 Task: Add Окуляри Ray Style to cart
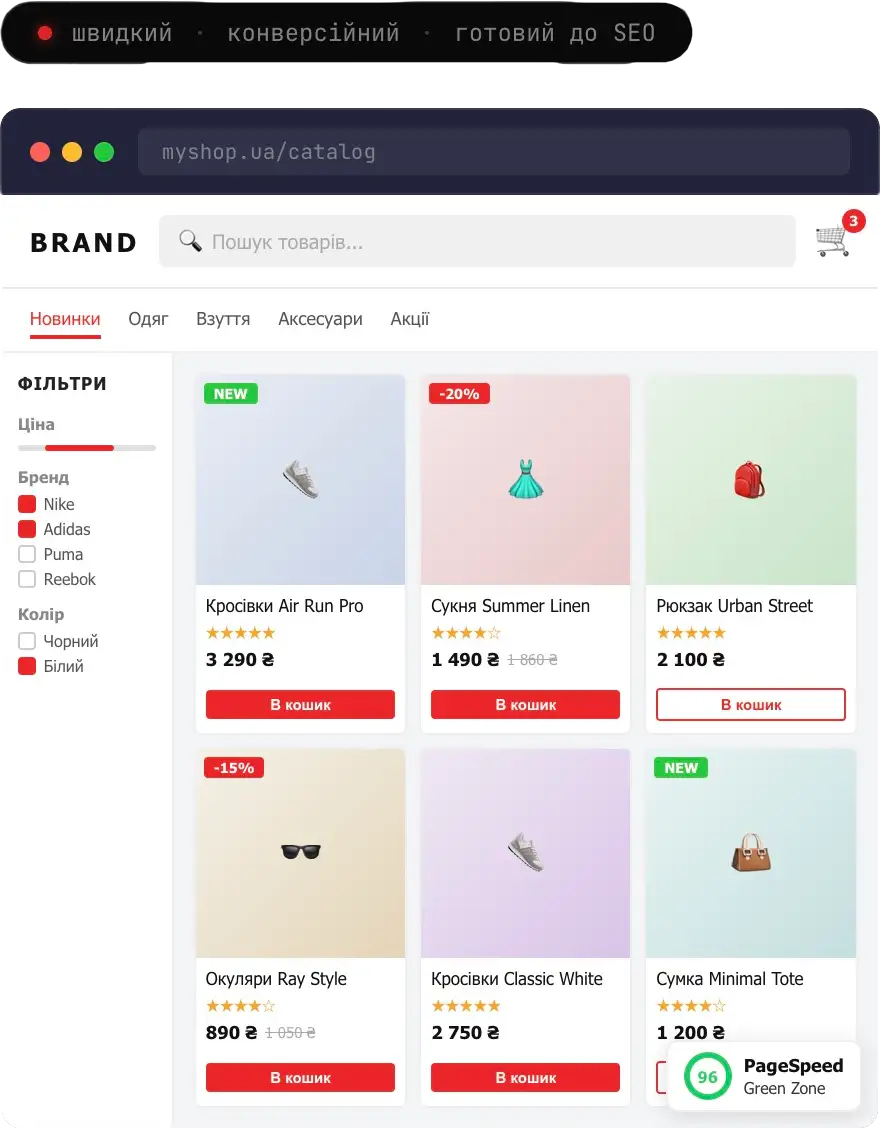click(x=300, y=1077)
